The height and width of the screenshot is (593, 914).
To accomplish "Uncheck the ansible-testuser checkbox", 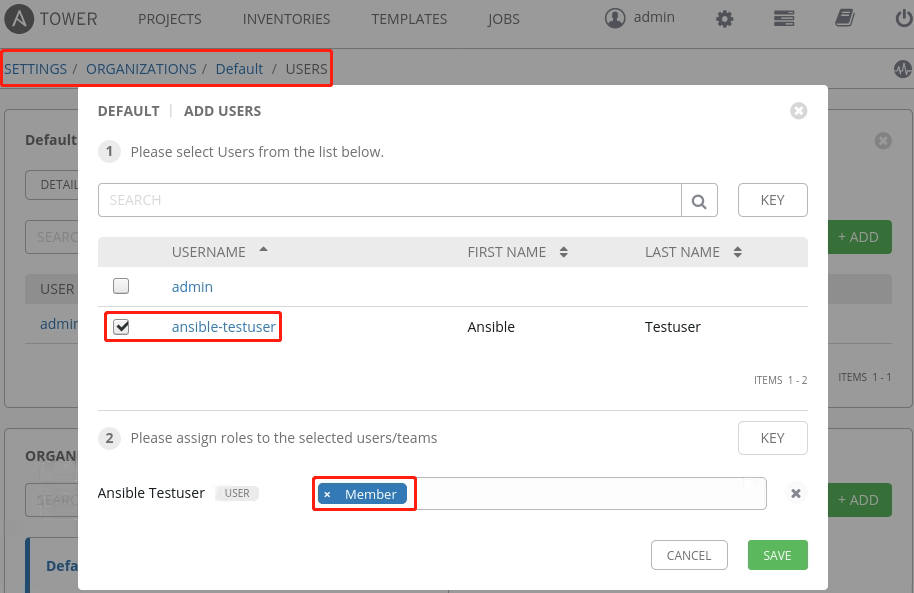I will tap(121, 327).
